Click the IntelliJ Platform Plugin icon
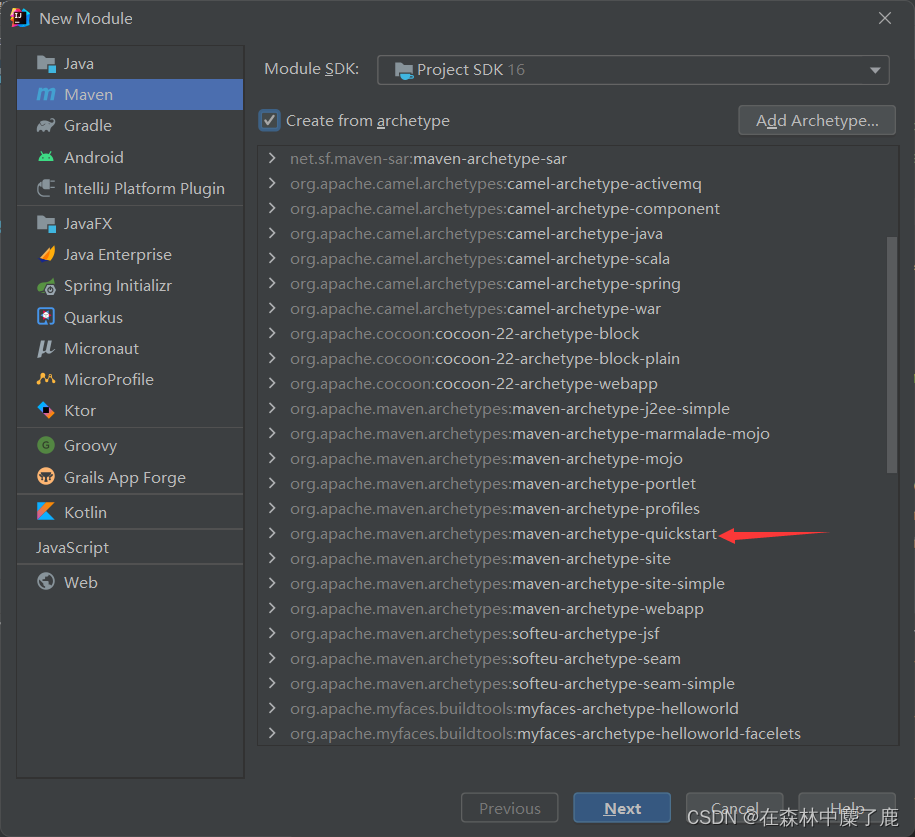The image size is (915, 837). coord(46,188)
